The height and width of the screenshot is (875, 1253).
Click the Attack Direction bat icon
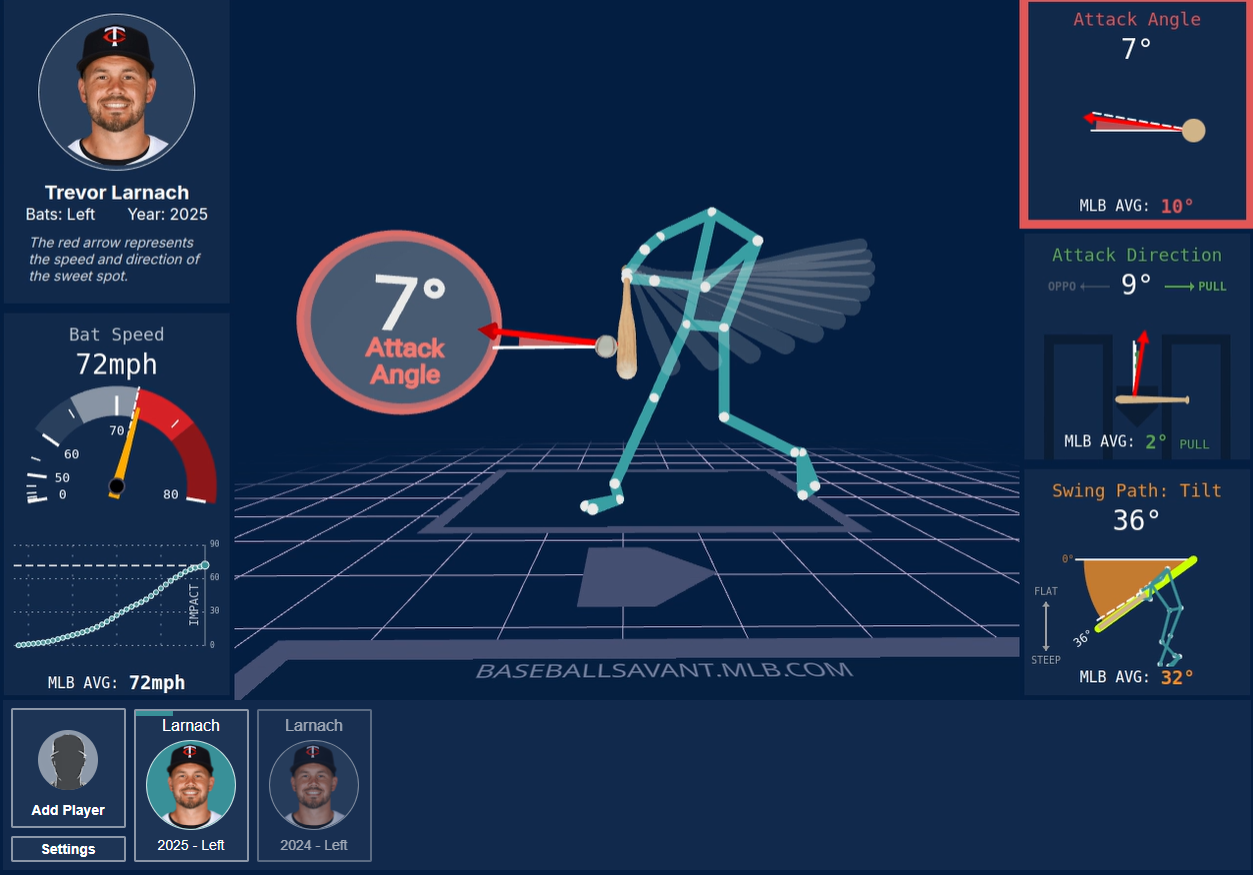(1151, 400)
